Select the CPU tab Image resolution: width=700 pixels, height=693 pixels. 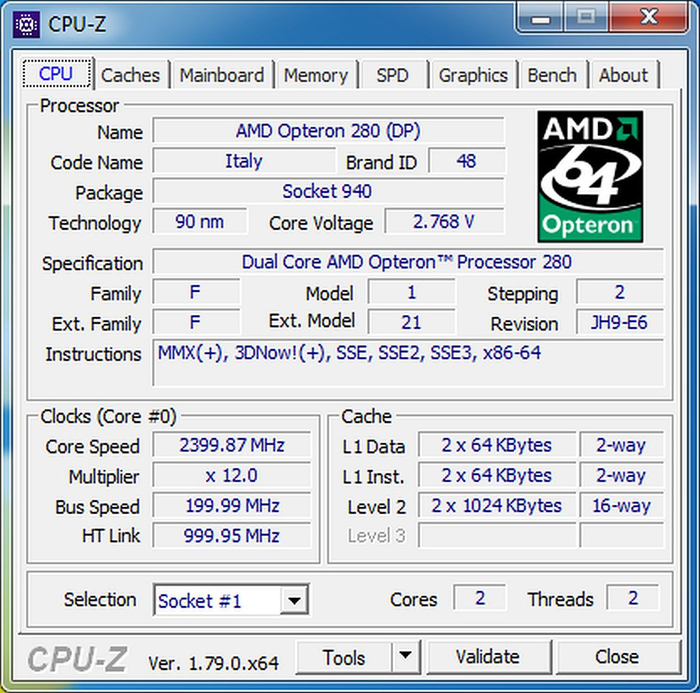56,74
